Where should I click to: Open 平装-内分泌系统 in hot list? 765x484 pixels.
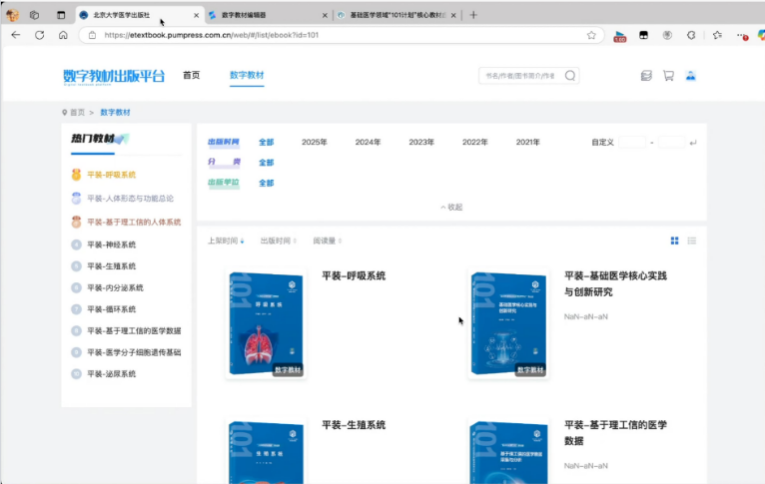click(x=115, y=287)
